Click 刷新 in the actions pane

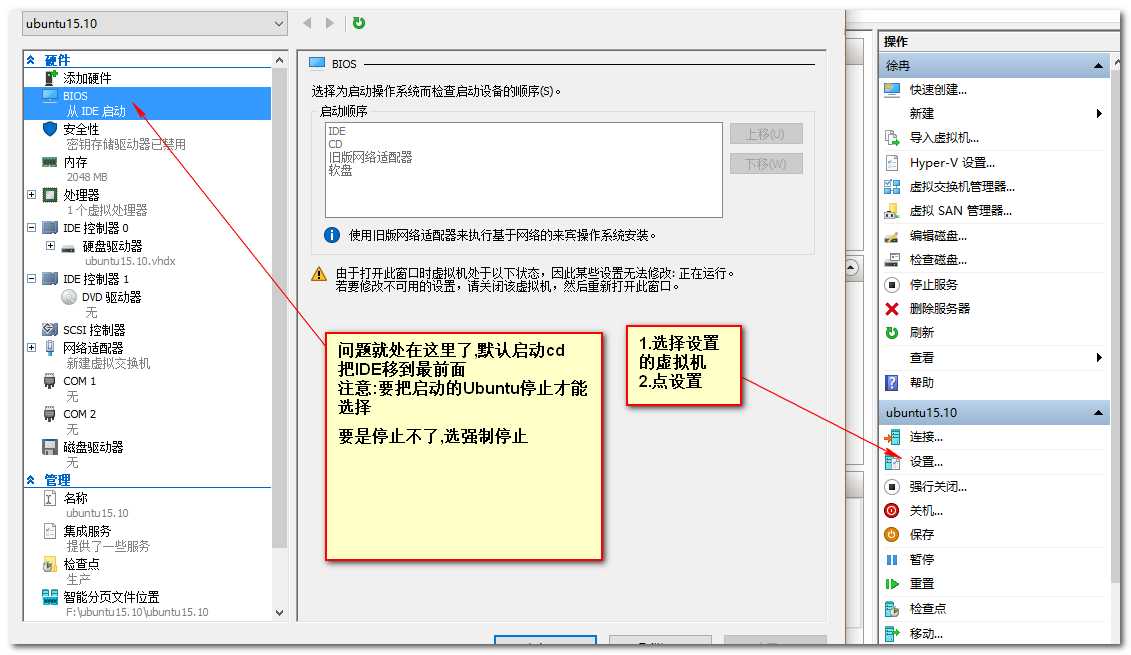(x=920, y=333)
